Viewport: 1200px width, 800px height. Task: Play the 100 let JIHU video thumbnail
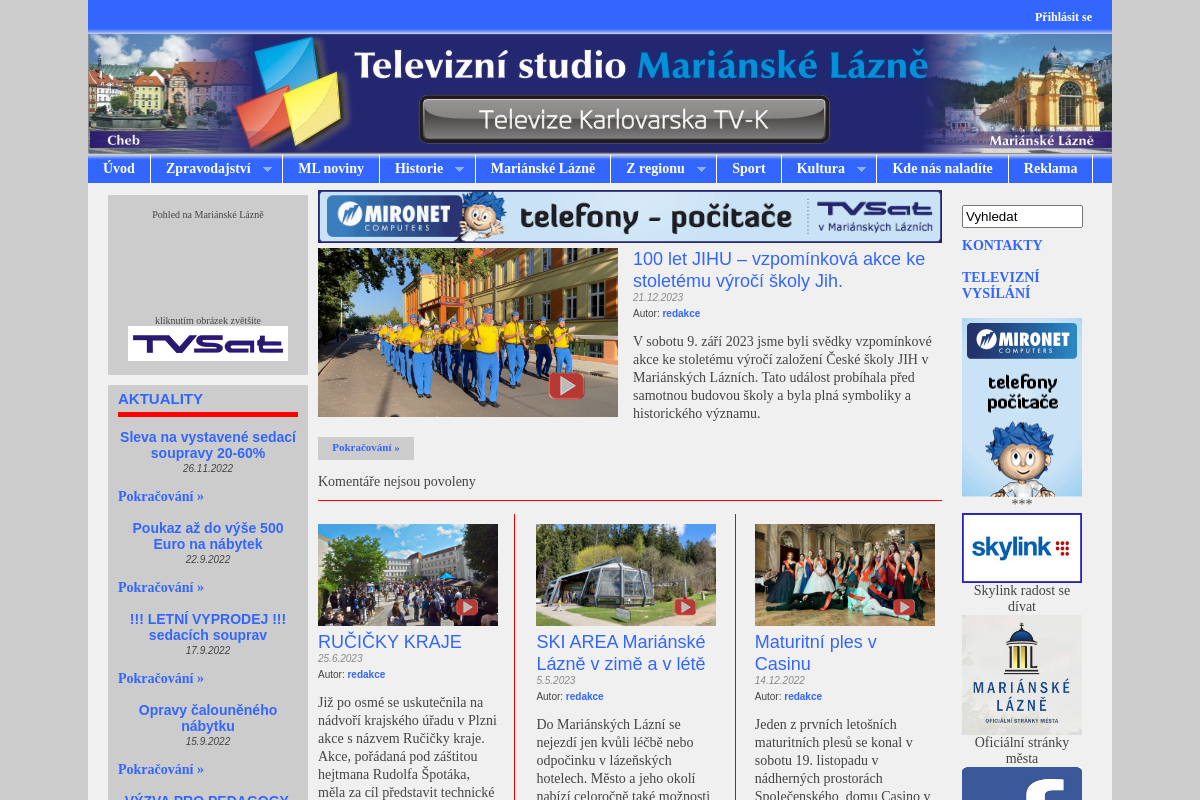[x=566, y=385]
